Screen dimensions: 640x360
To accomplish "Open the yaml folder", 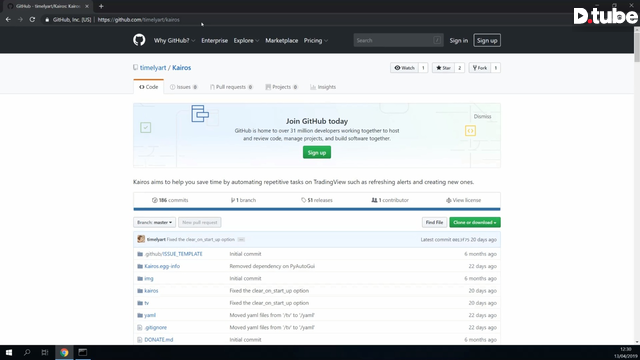I will pos(150,315).
